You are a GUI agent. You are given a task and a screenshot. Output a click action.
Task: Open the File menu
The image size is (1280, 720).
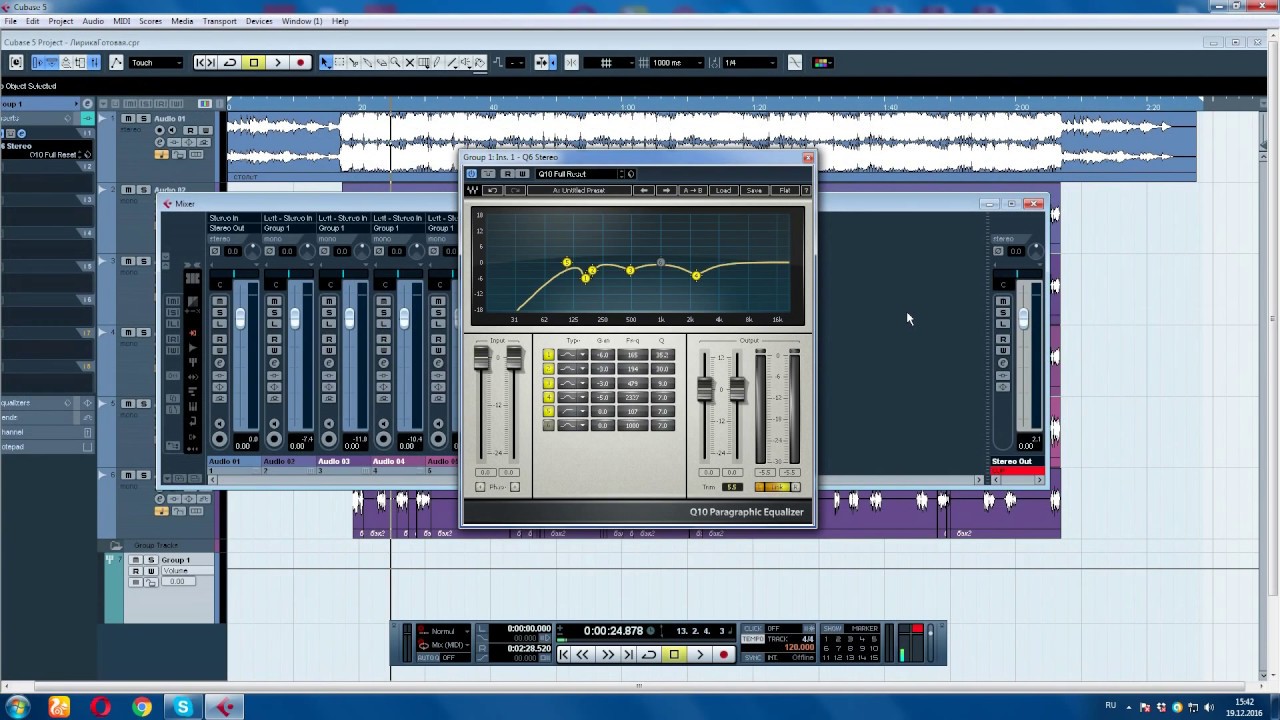[x=8, y=21]
